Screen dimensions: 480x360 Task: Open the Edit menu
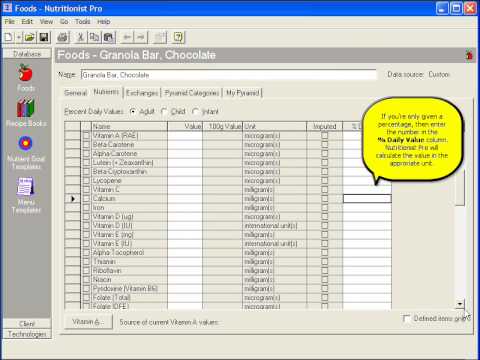(x=27, y=22)
